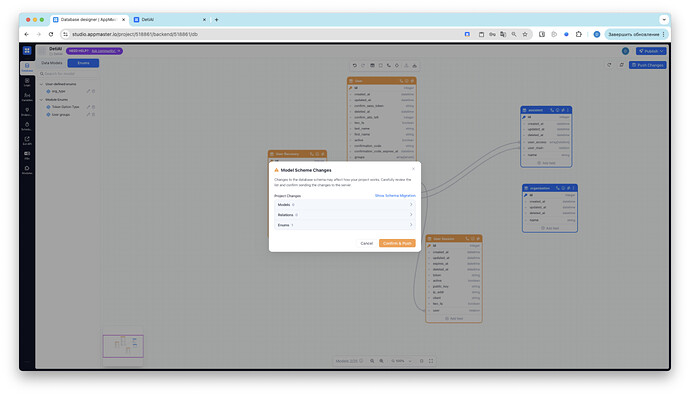Confirm and push the schema changes

click(x=397, y=243)
